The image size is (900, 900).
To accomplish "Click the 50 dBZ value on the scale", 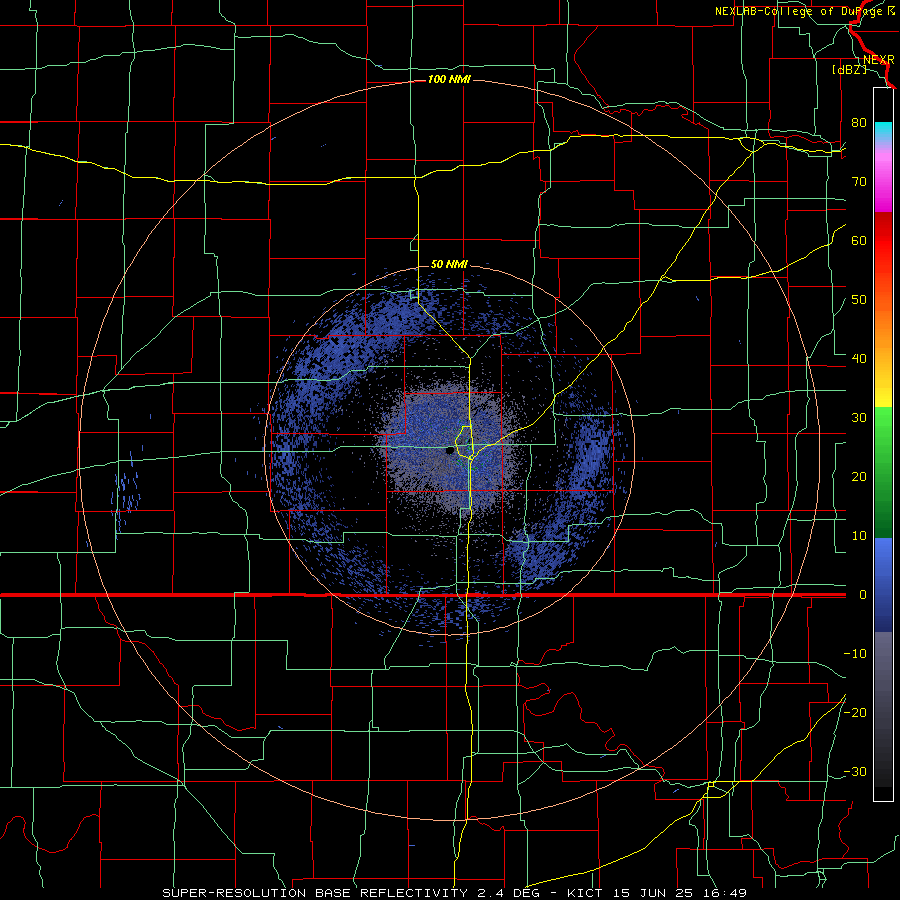I will (859, 300).
